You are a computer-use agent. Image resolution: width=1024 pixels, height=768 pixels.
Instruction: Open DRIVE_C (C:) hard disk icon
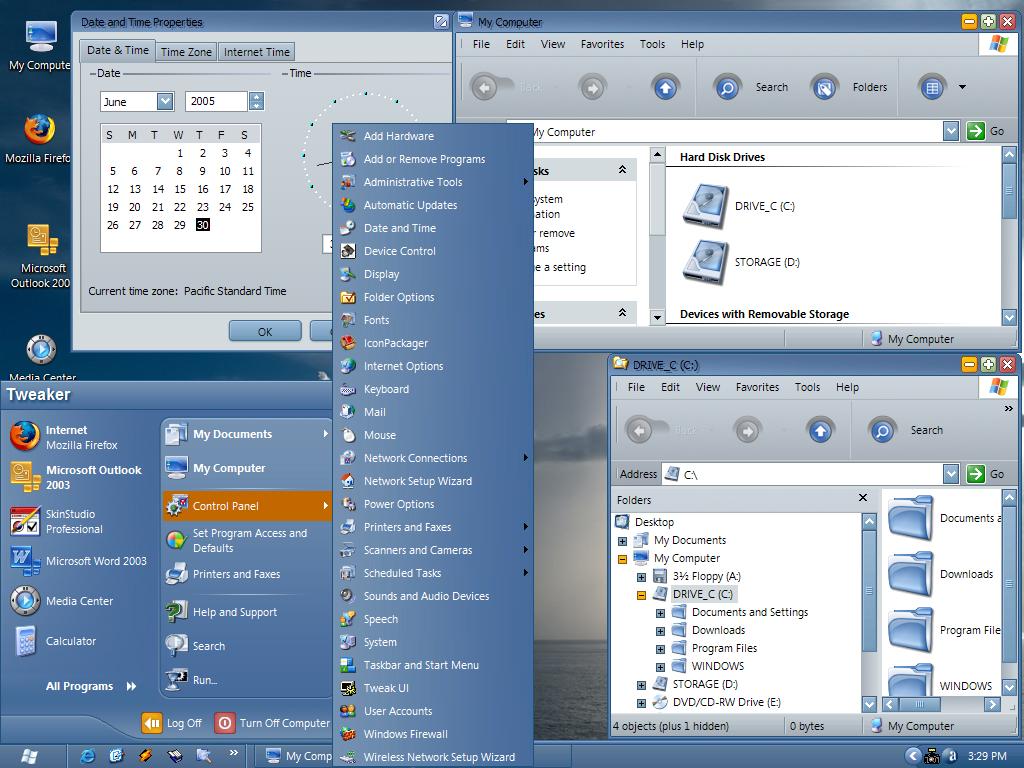[706, 206]
